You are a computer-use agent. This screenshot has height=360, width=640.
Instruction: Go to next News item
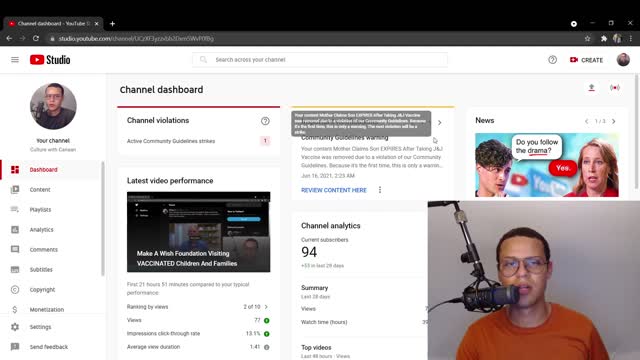pos(613,121)
